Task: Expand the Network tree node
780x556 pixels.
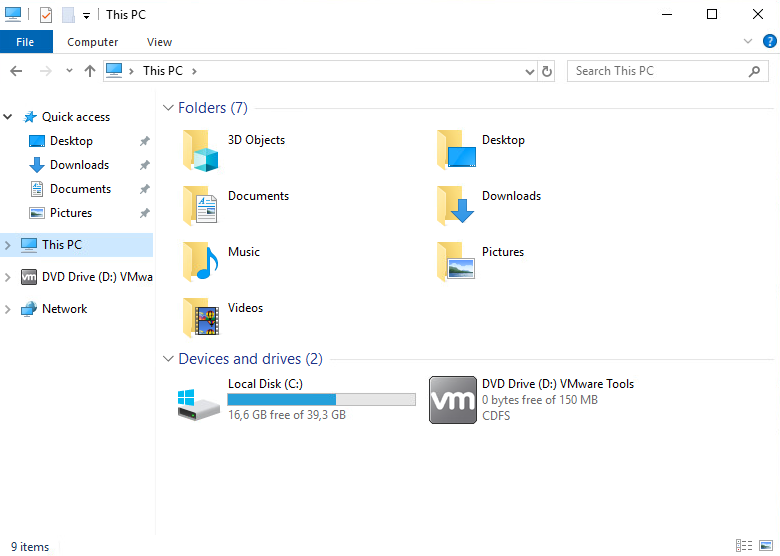Action: pos(7,309)
